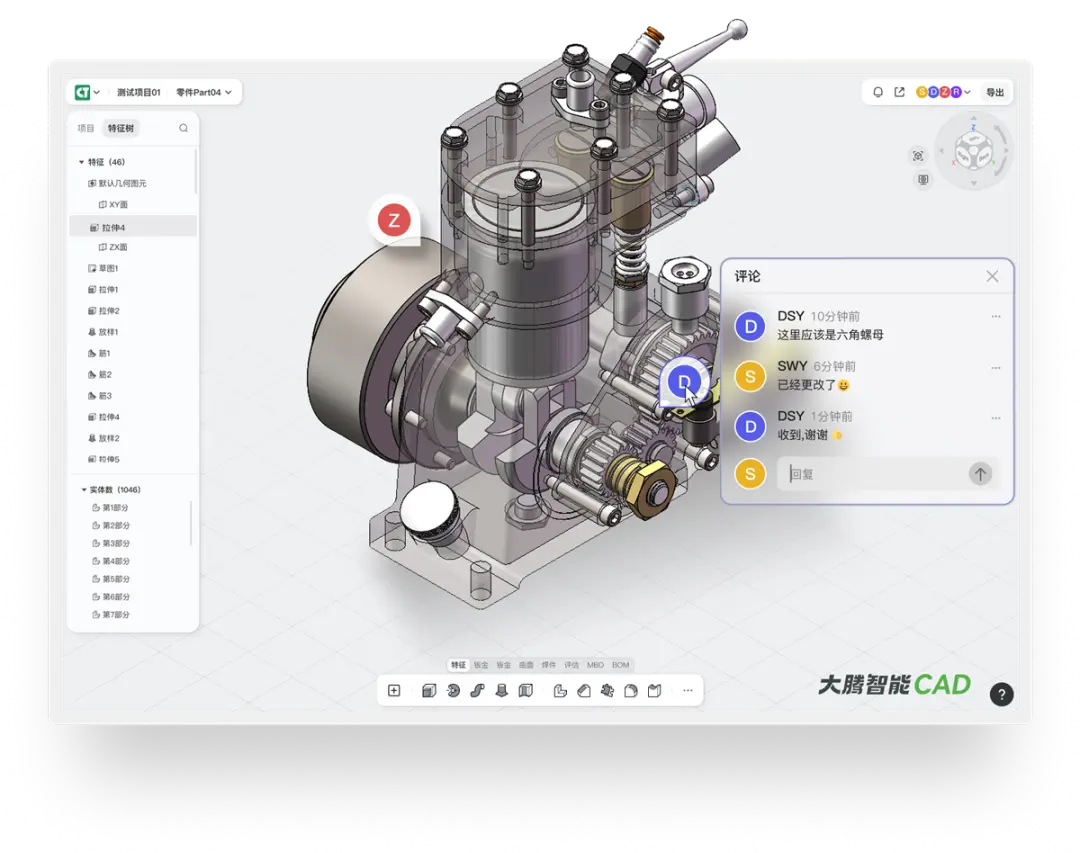Open the 零件Part04 dropdown

[x=204, y=92]
